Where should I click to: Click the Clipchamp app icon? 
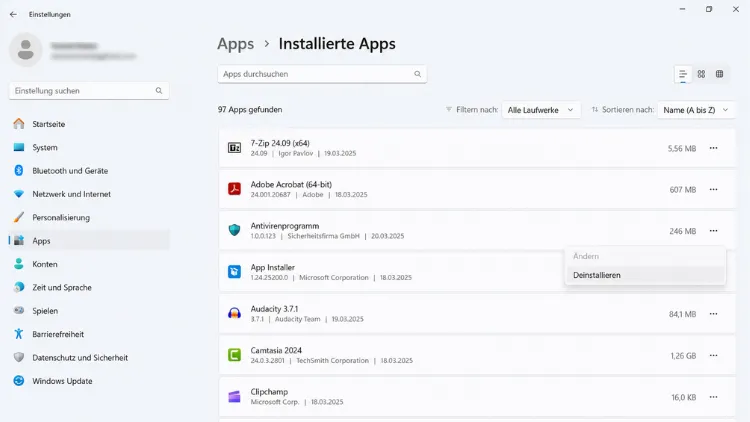234,397
